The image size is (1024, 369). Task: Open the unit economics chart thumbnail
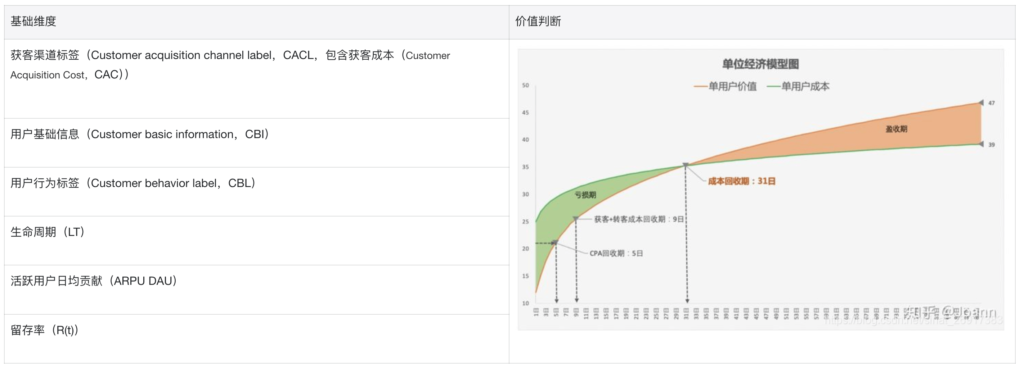pyautogui.click(x=761, y=189)
